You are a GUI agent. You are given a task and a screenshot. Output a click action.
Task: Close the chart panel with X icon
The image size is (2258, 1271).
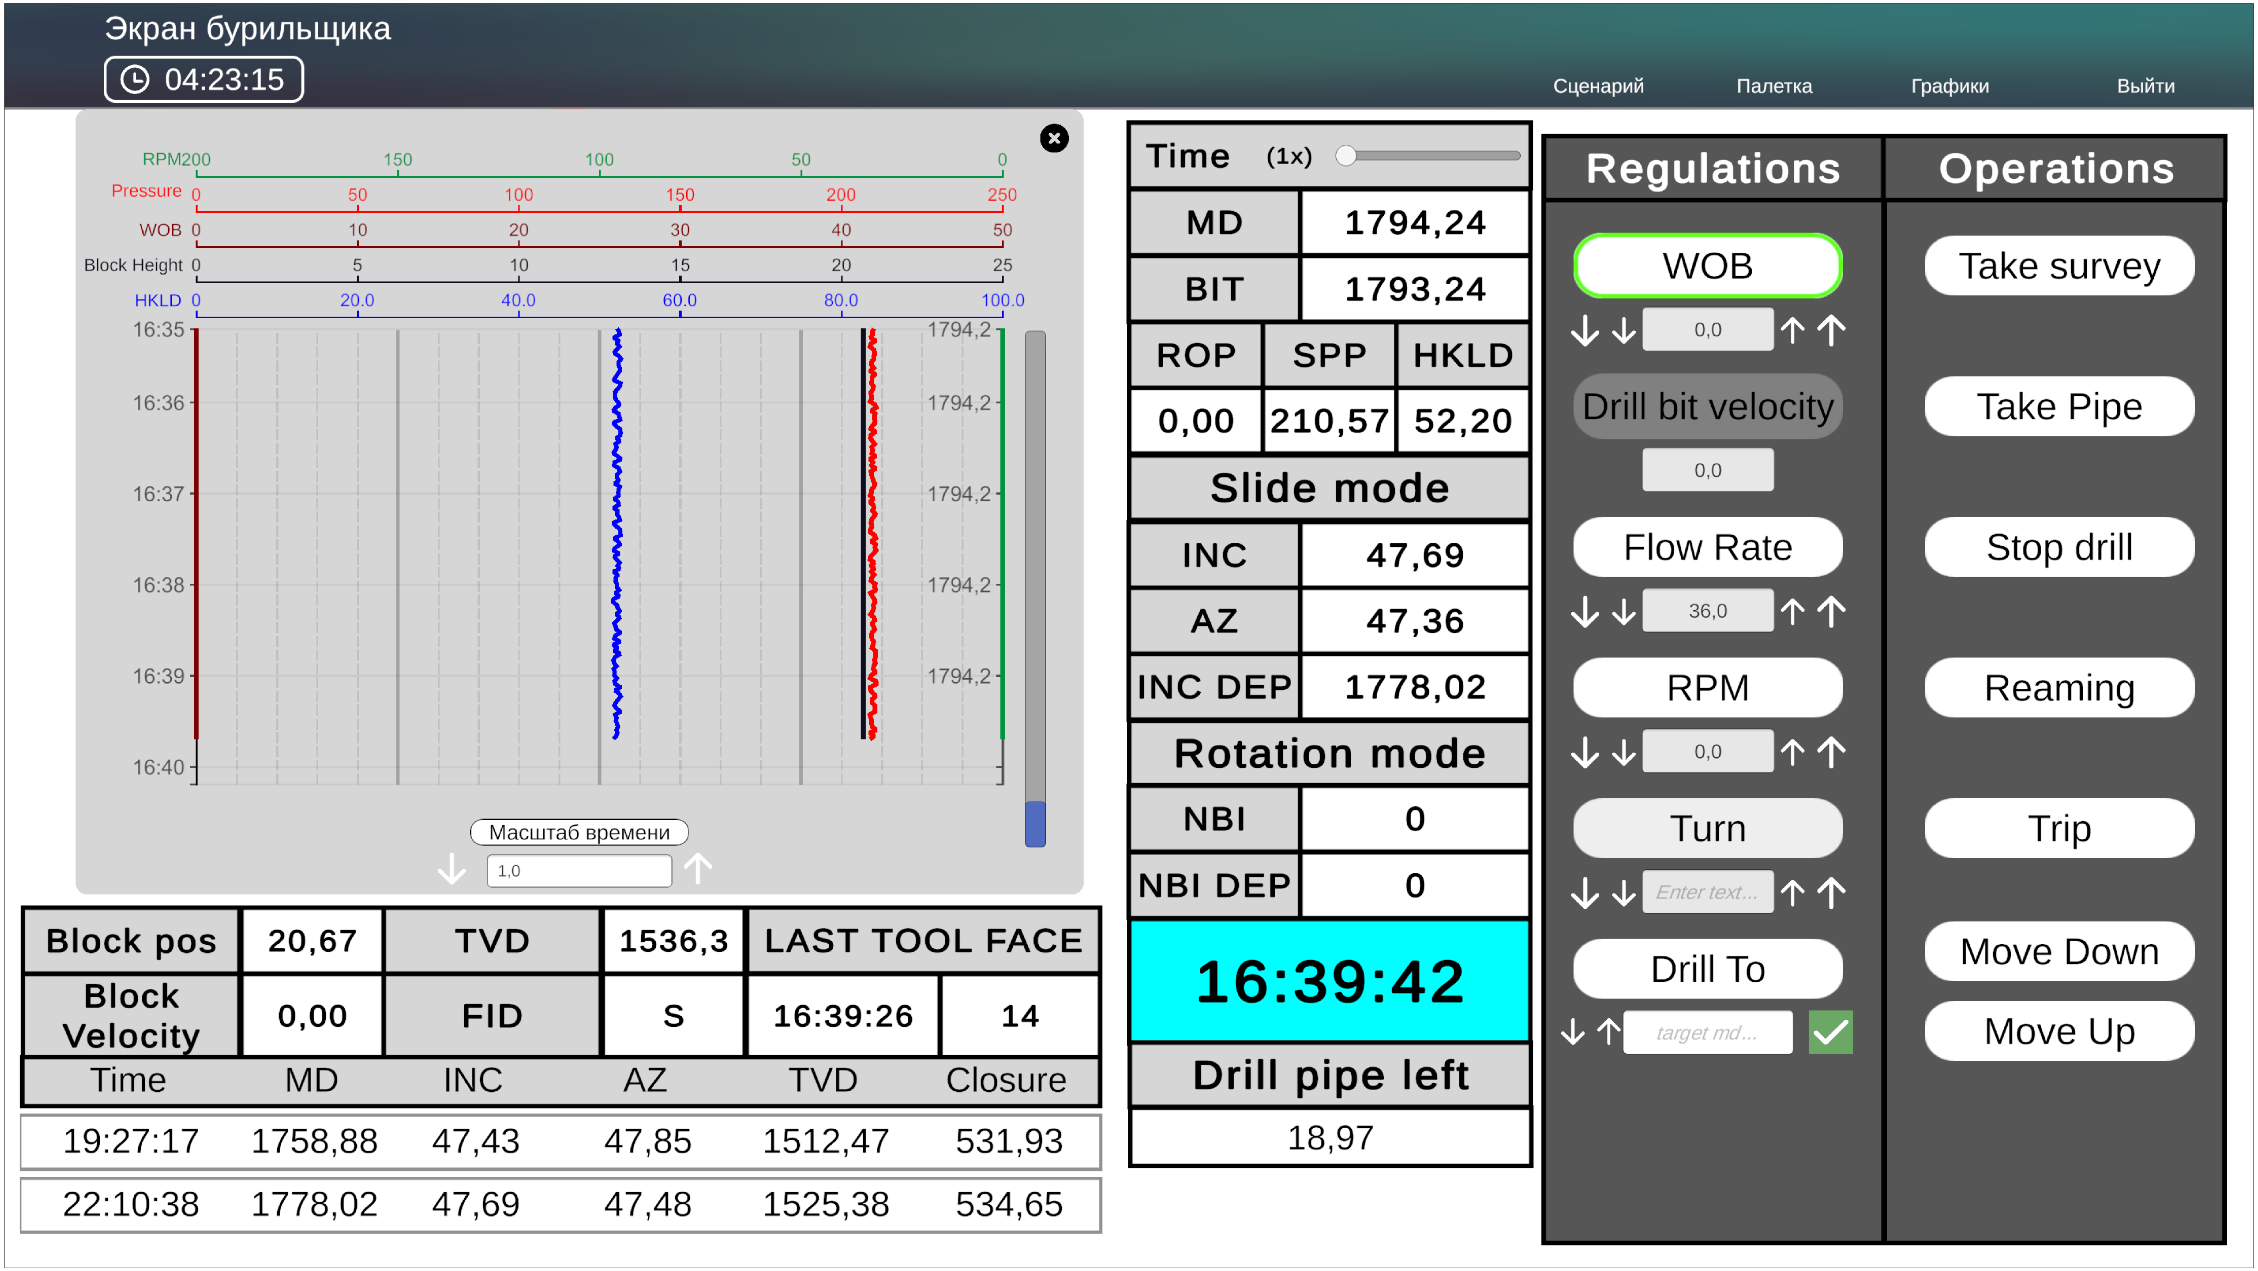pyautogui.click(x=1054, y=138)
